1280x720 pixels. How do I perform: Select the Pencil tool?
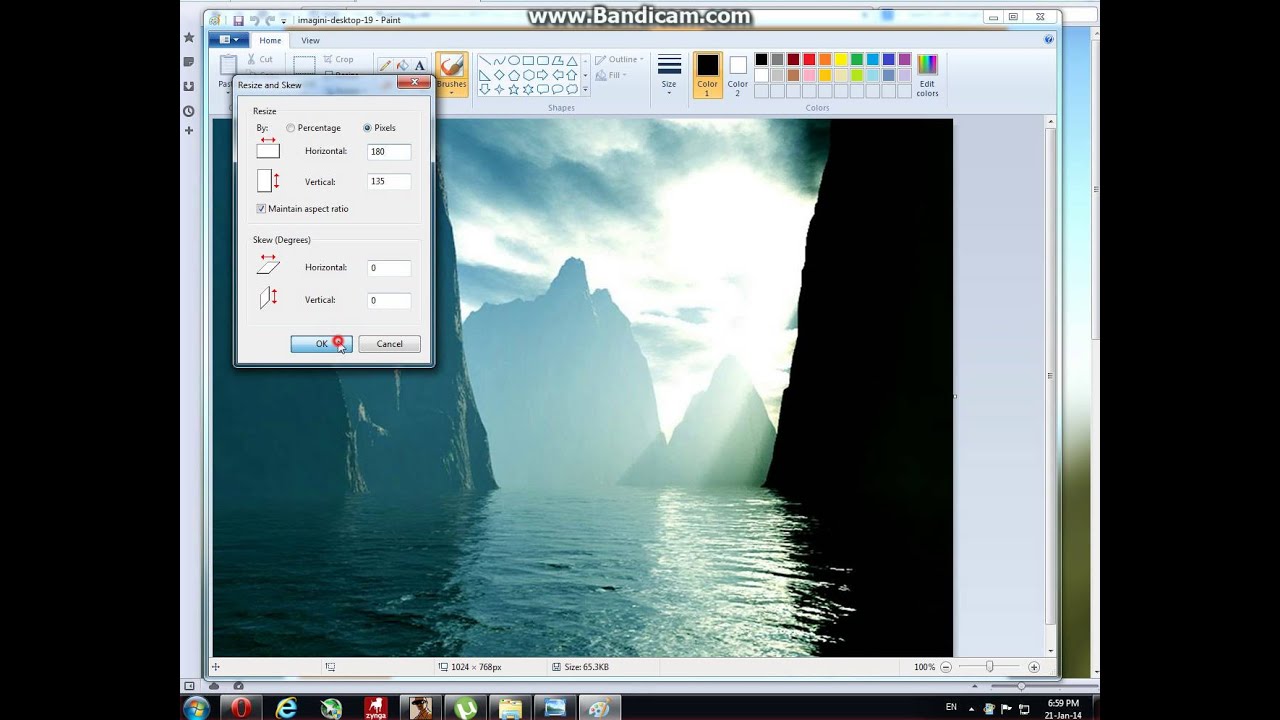tap(385, 65)
